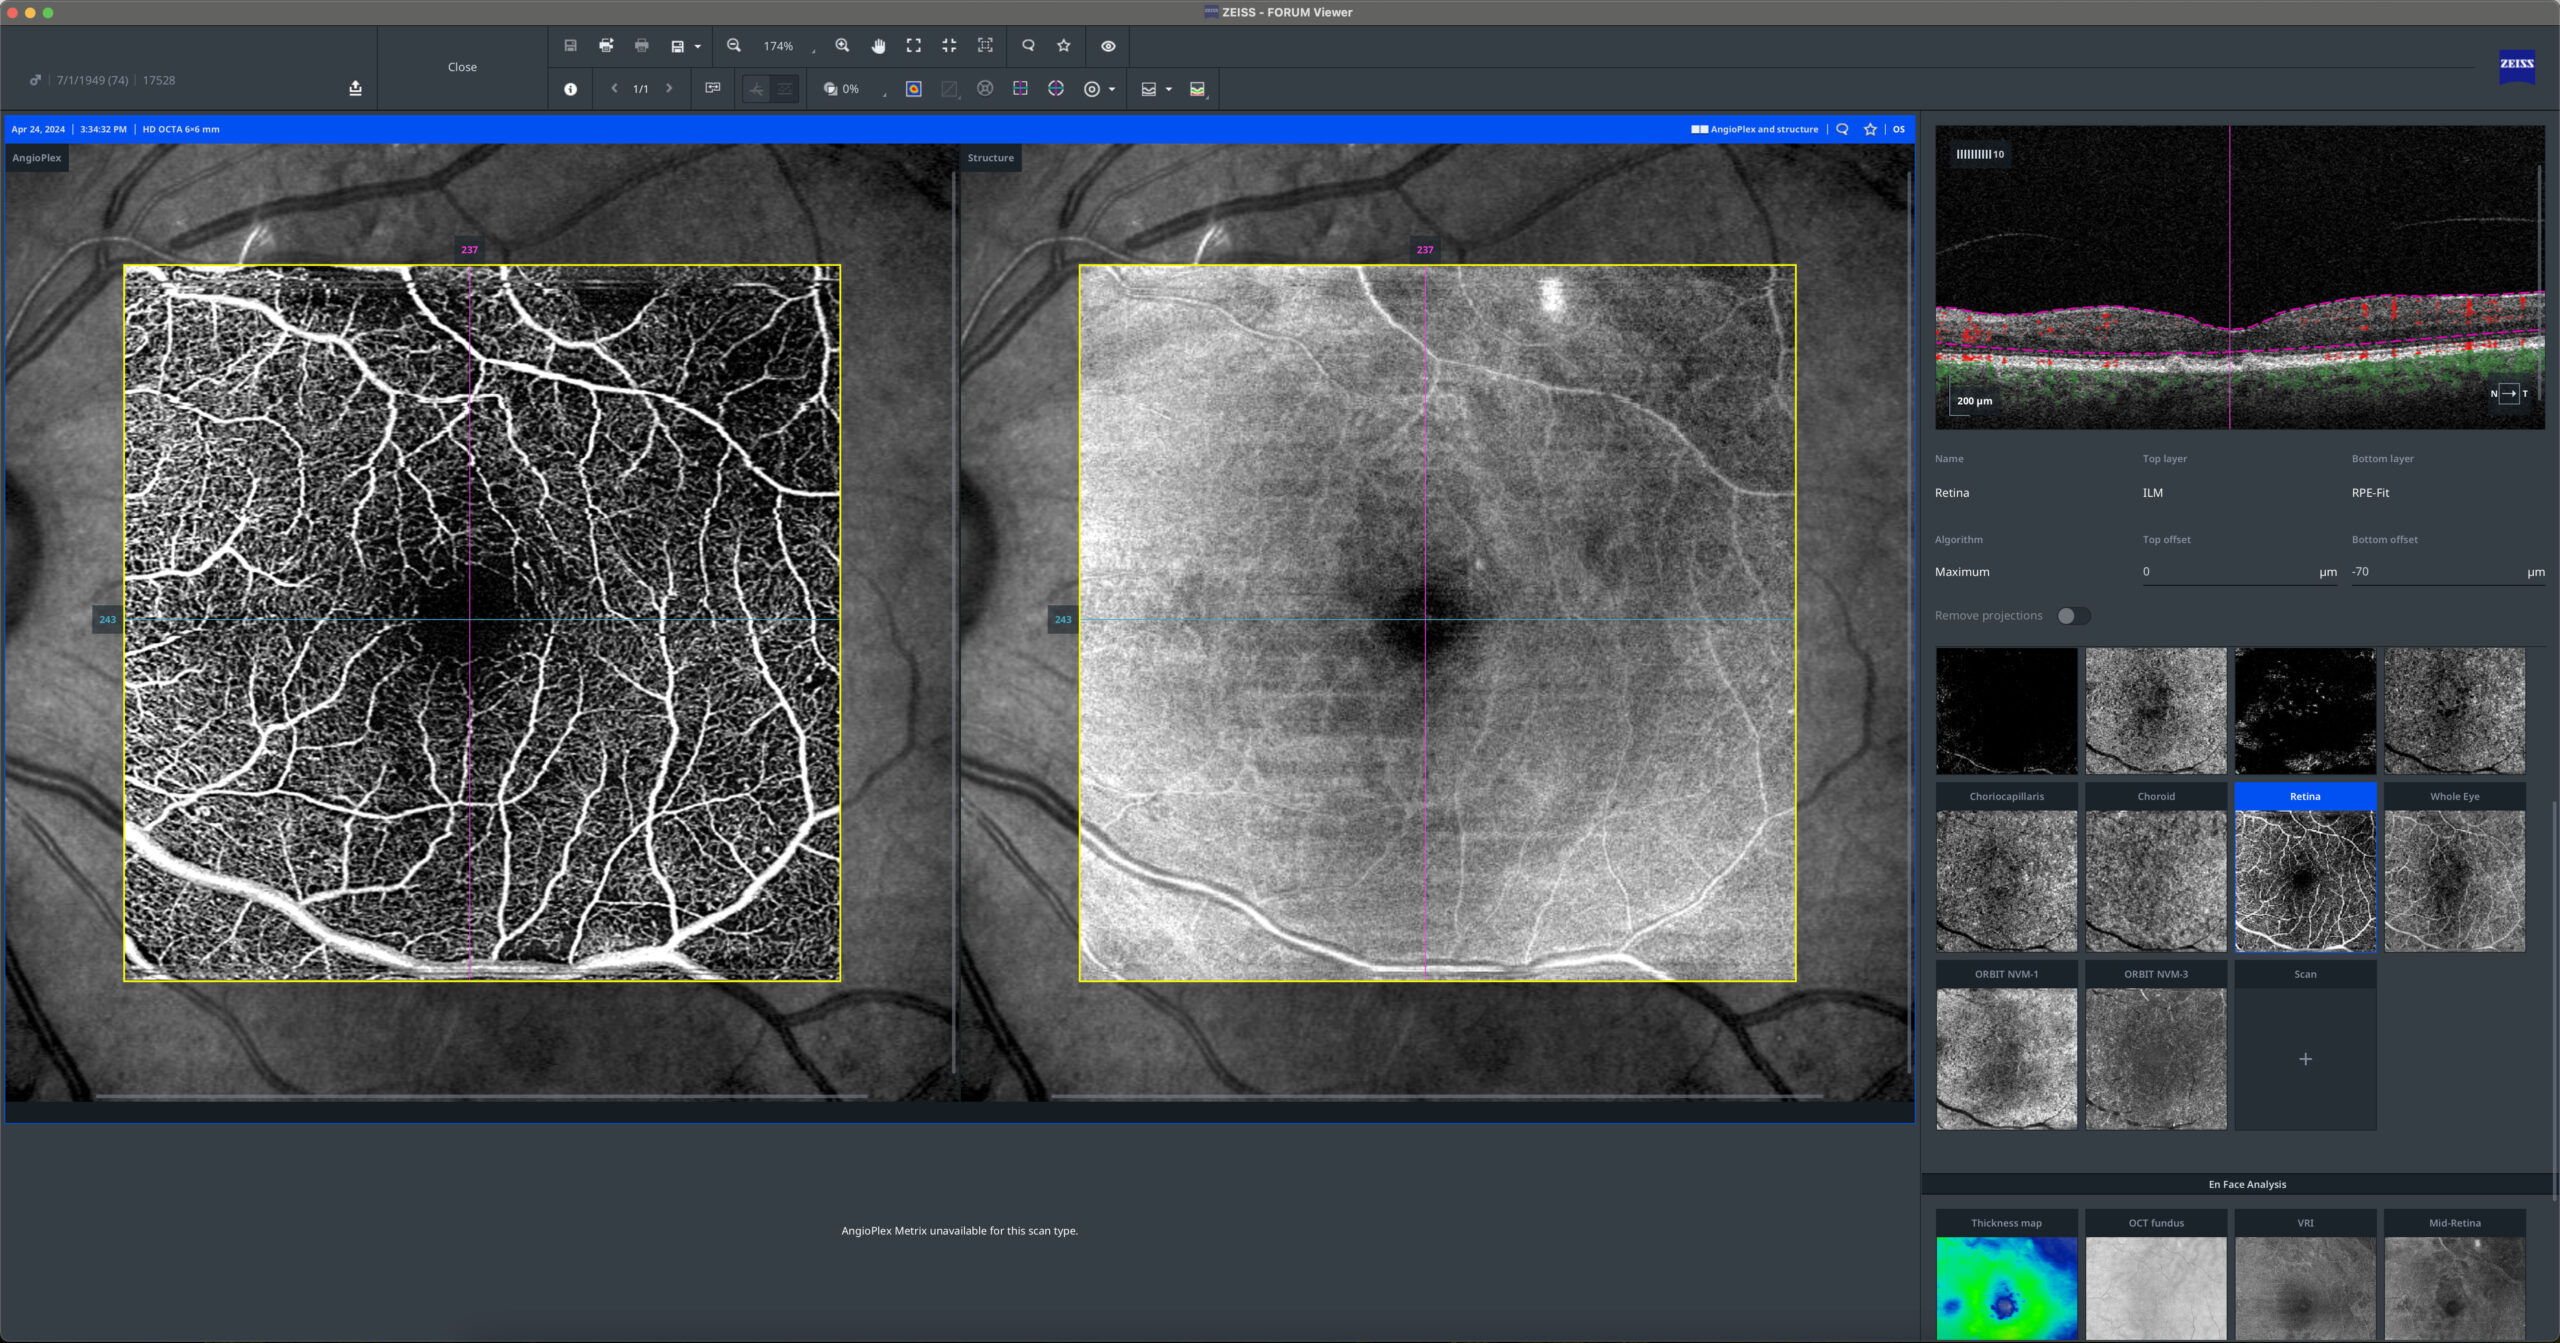
Task: Click the star favorite icon in toolbar
Action: point(1064,46)
